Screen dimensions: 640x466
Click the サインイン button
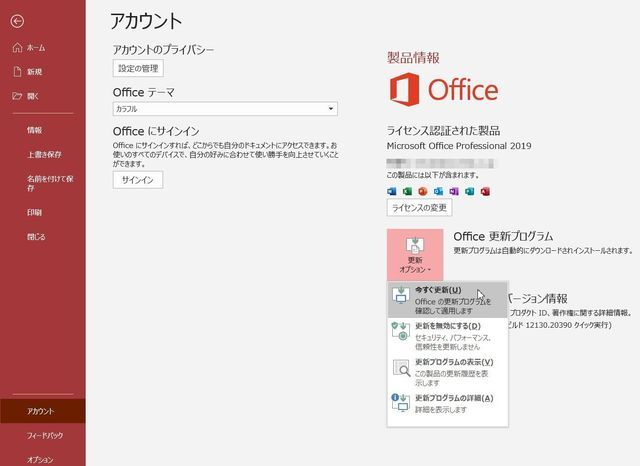pos(138,180)
